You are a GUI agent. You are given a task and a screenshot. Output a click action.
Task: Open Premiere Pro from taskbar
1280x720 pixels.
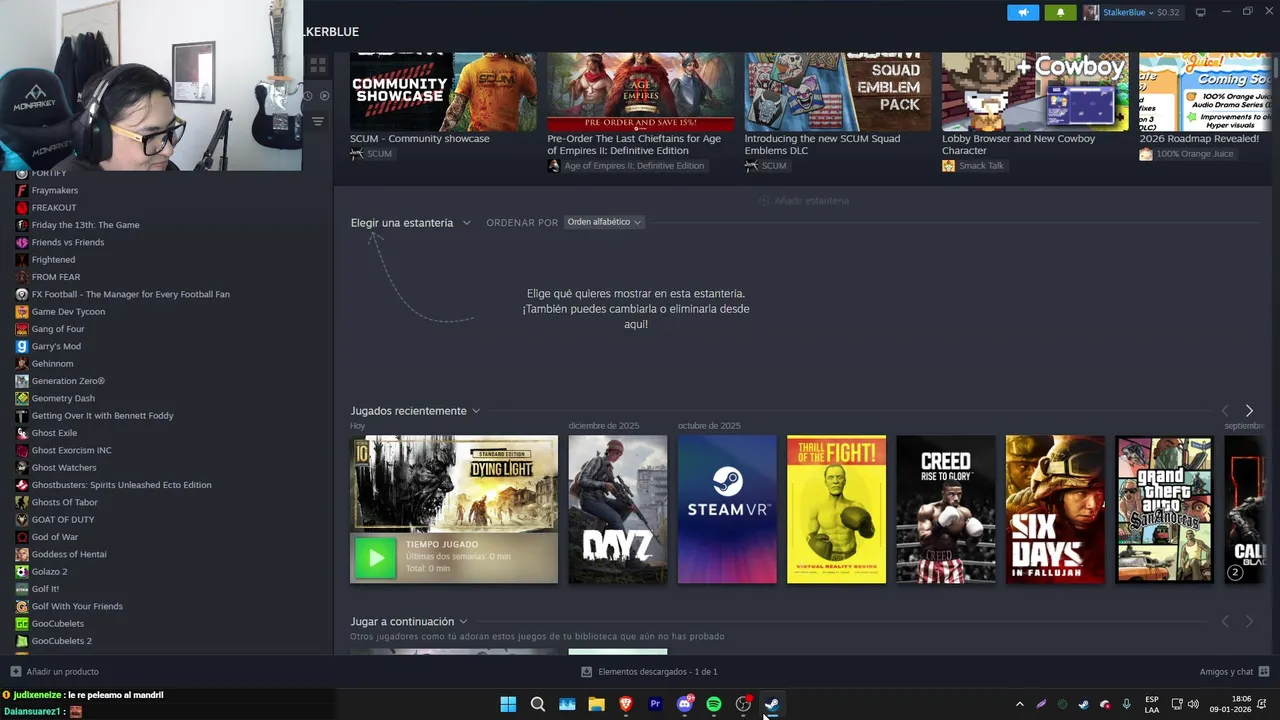(x=655, y=704)
